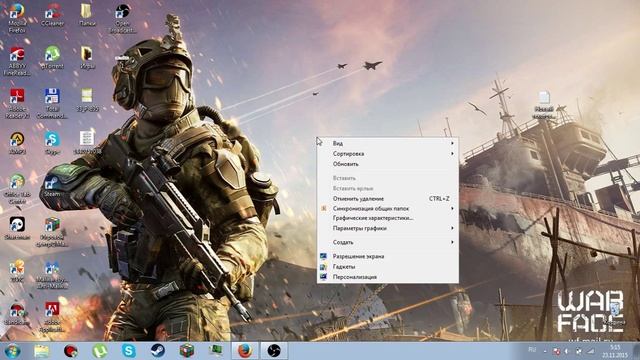Select the ABBYY FineReader desktop shortcut
The image size is (640, 360).
click(x=17, y=61)
